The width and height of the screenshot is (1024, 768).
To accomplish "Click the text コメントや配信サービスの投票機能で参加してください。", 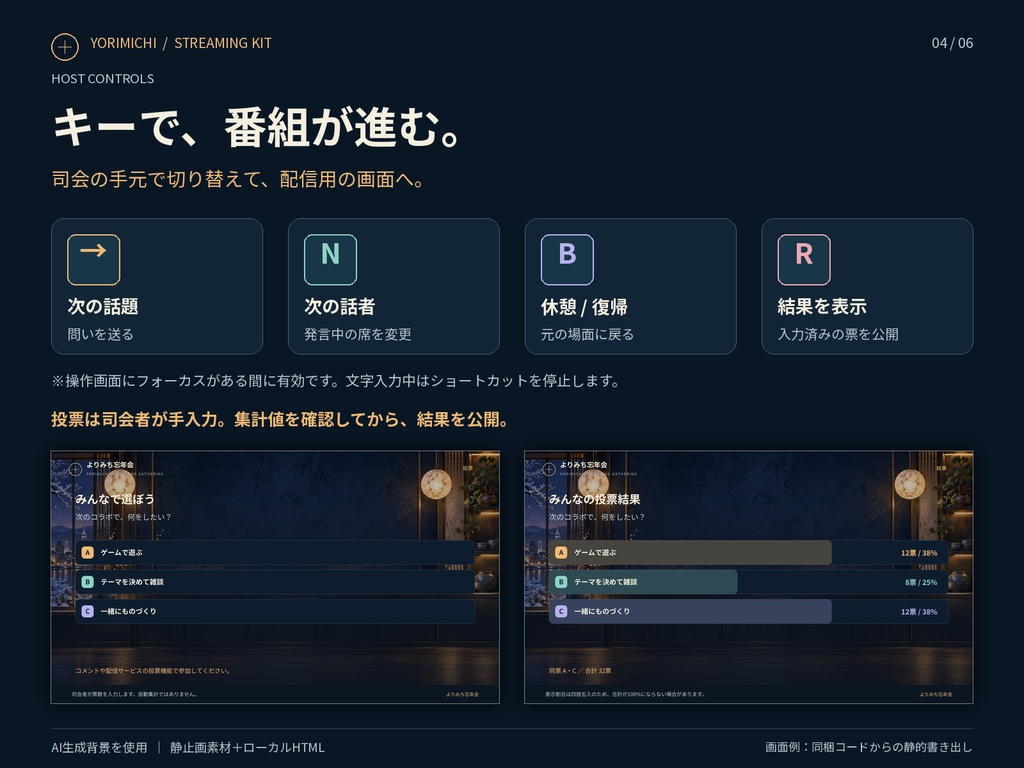I will coord(153,671).
